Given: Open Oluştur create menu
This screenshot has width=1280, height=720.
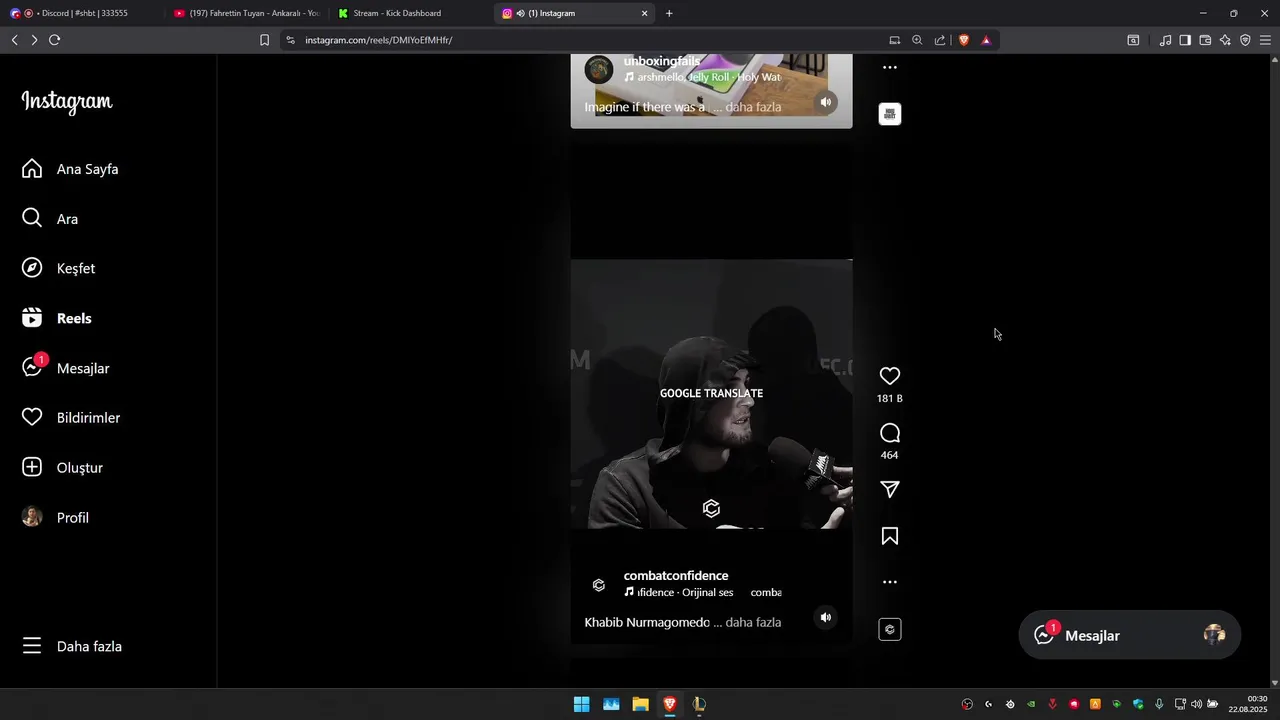Looking at the screenshot, I should (62, 467).
